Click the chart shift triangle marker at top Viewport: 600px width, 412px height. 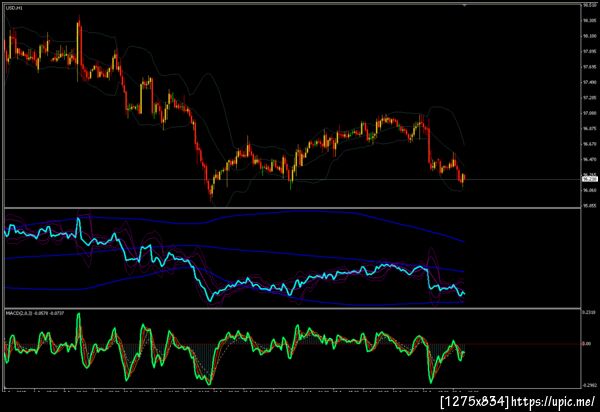465,5
